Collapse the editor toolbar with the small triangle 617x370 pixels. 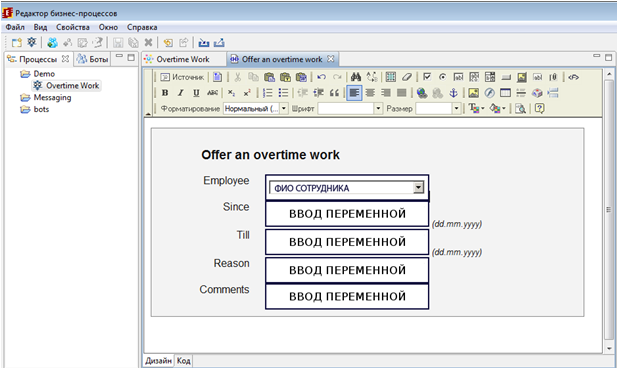148,114
